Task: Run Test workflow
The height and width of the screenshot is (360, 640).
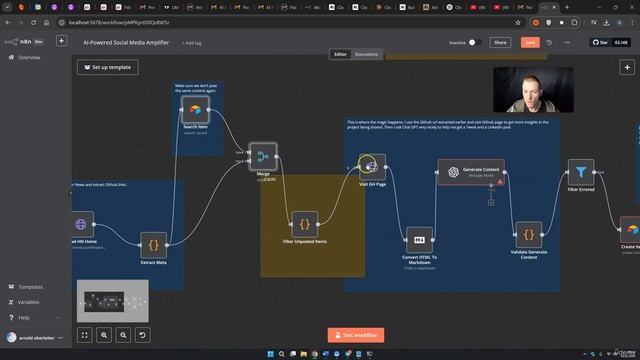Action: point(356,335)
